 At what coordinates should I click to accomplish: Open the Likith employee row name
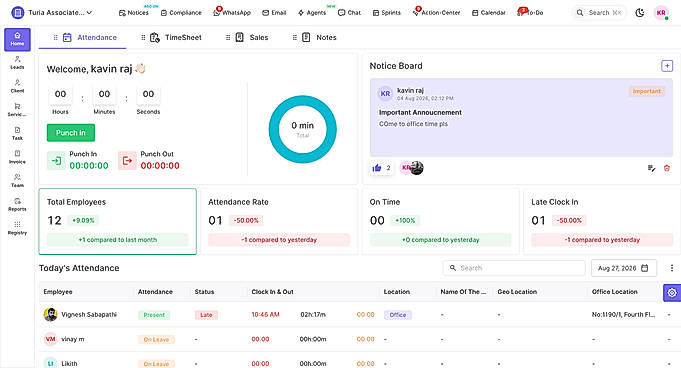coord(69,363)
